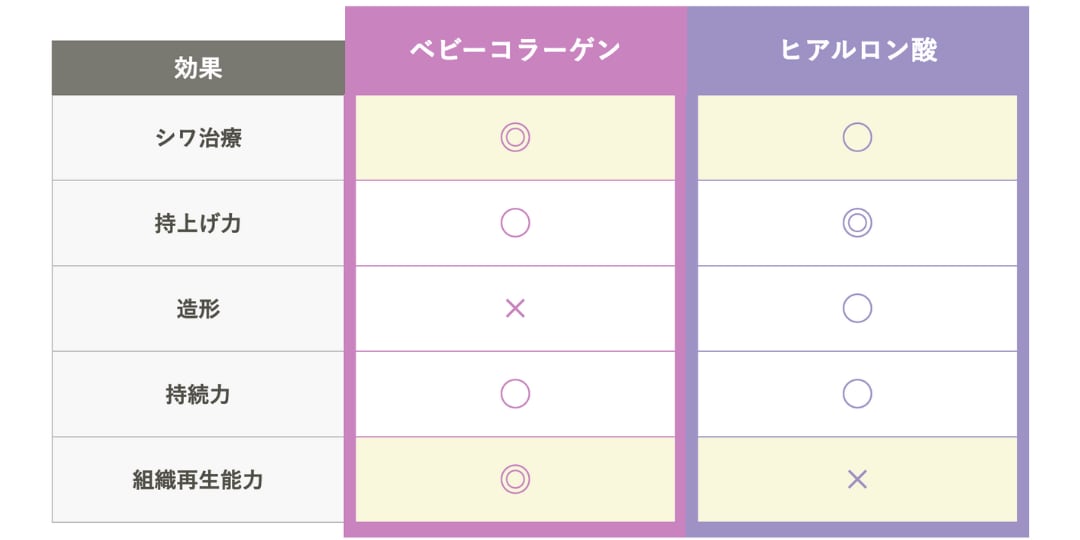Click the circle for ヒアルロン酸 持続力

coord(857,394)
